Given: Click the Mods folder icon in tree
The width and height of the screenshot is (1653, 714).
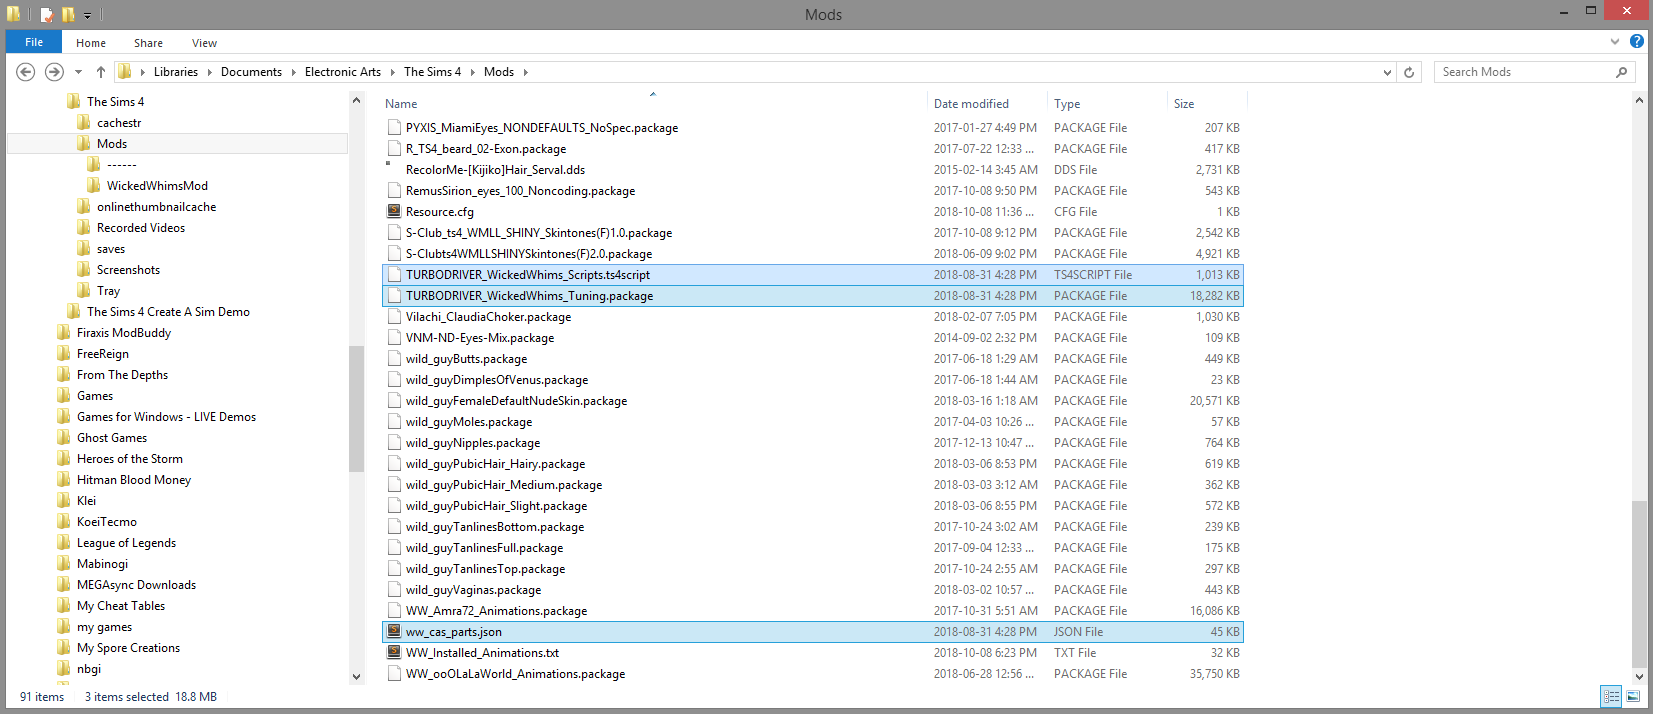Looking at the screenshot, I should [x=84, y=144].
